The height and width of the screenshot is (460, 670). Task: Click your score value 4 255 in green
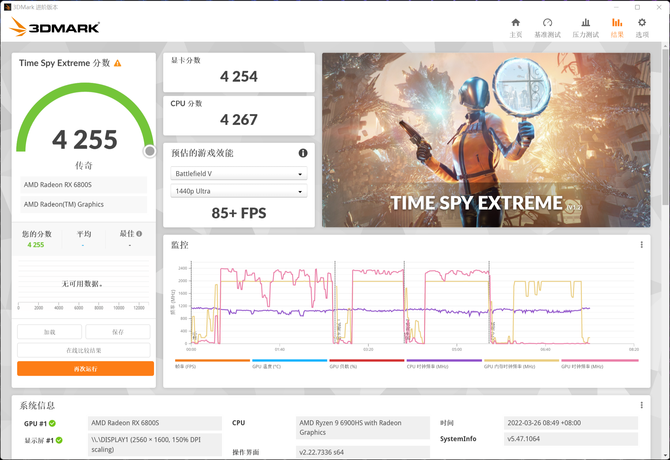[36, 245]
